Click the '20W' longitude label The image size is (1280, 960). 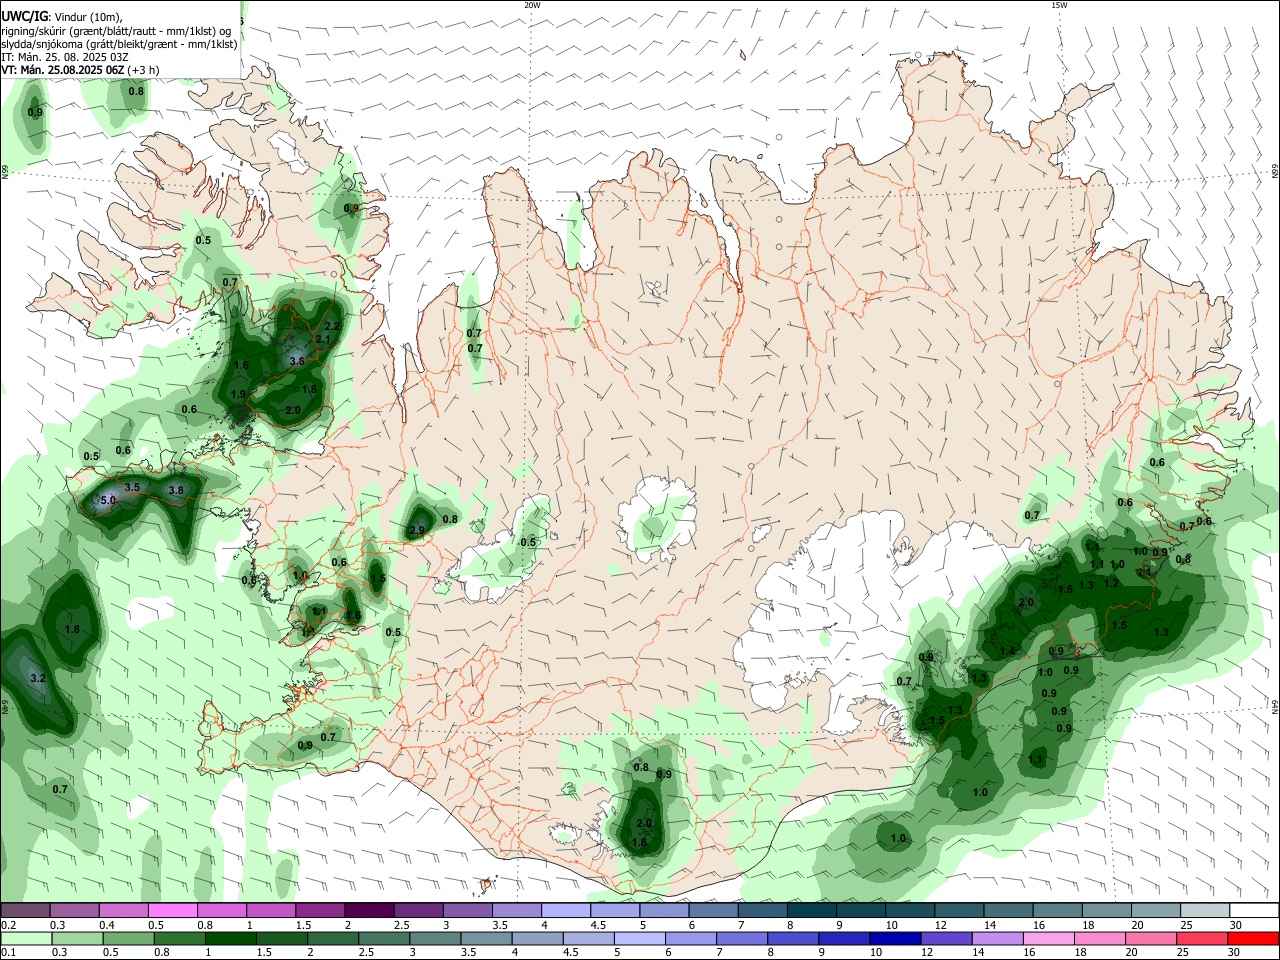click(532, 5)
